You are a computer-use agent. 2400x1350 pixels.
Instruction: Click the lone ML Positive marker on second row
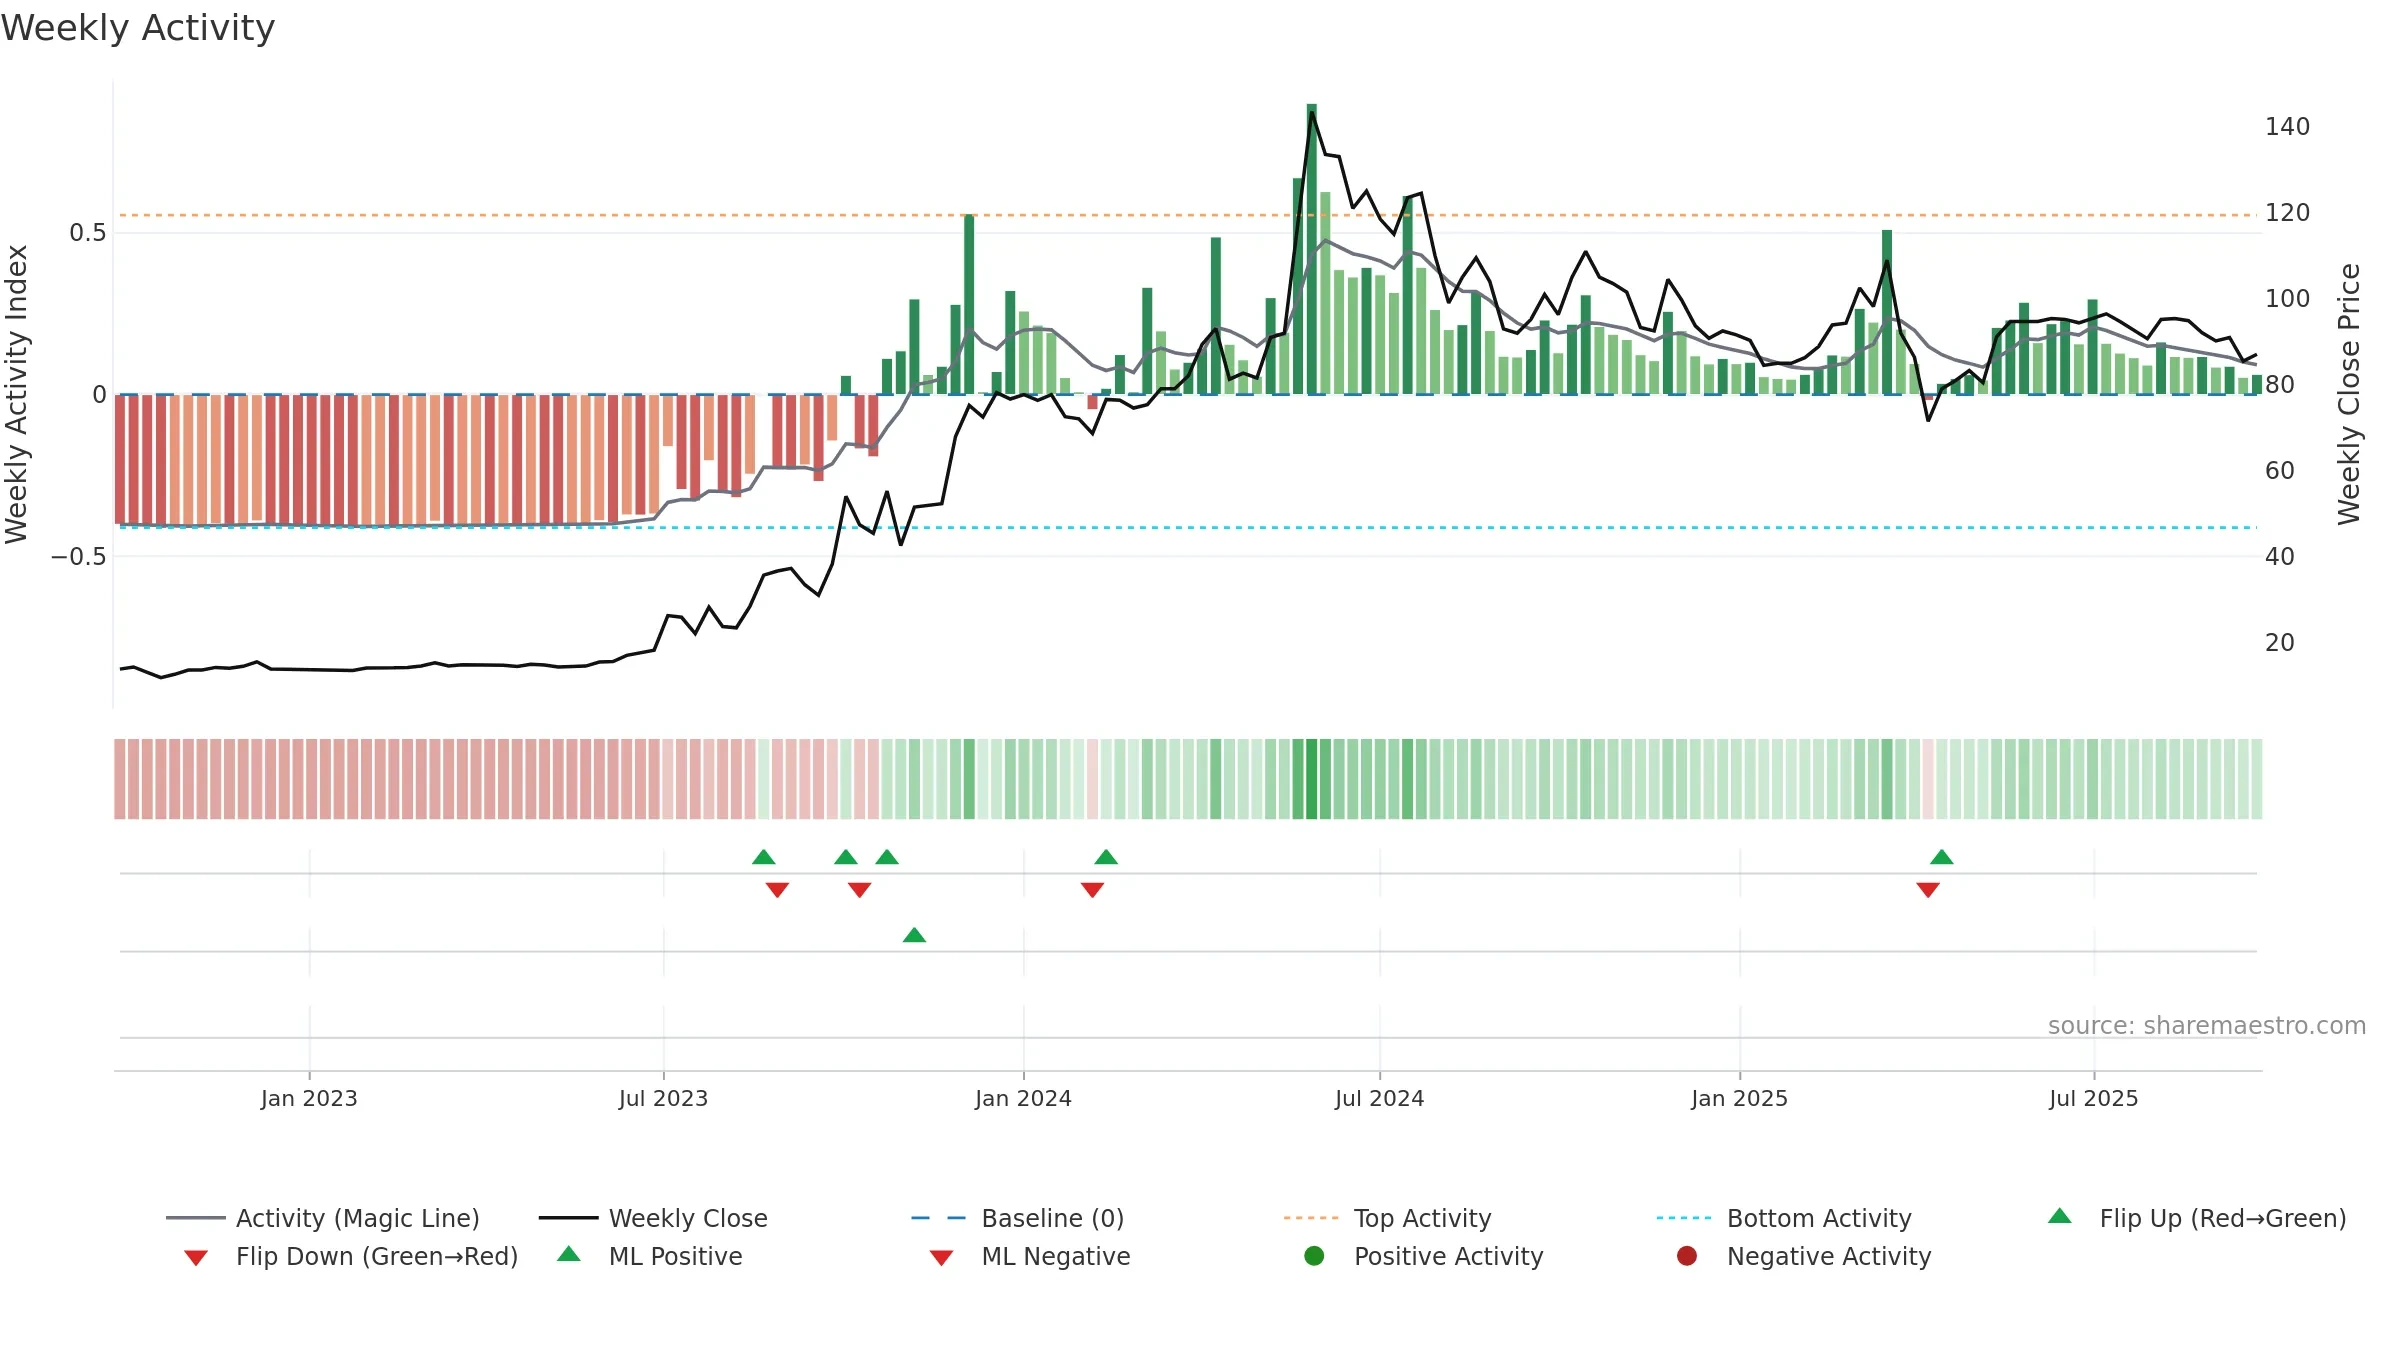coord(914,935)
